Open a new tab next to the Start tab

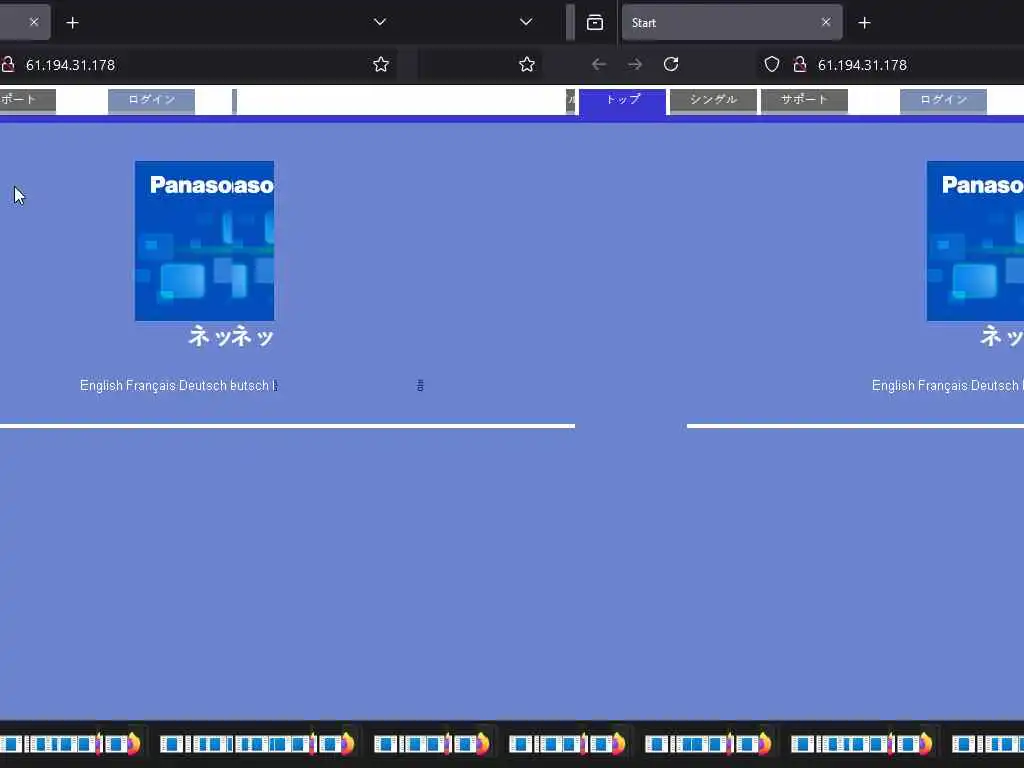pyautogui.click(x=864, y=23)
